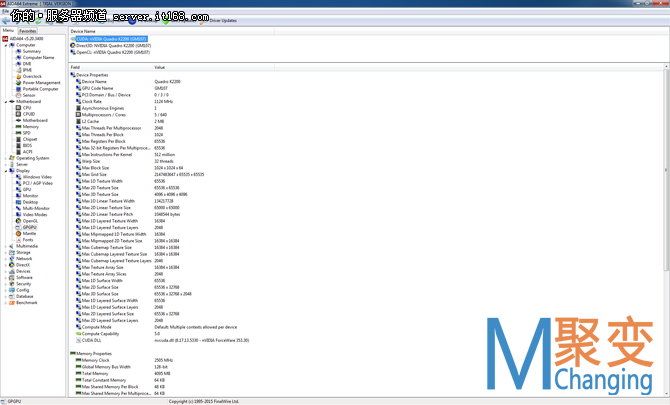This screenshot has height=405, width=670.
Task: Expand the Operating System node arrow
Action: [6, 158]
